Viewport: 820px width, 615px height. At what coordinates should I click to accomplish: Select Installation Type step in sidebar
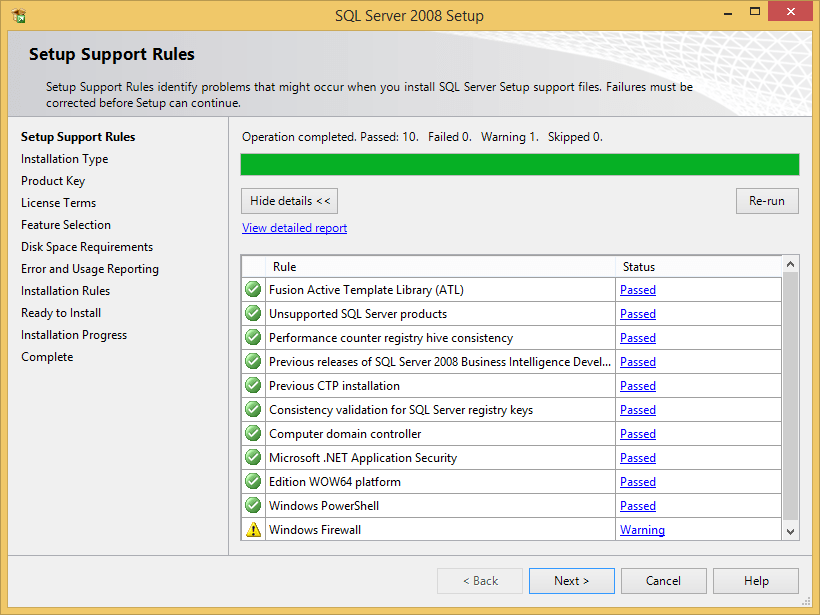click(64, 159)
